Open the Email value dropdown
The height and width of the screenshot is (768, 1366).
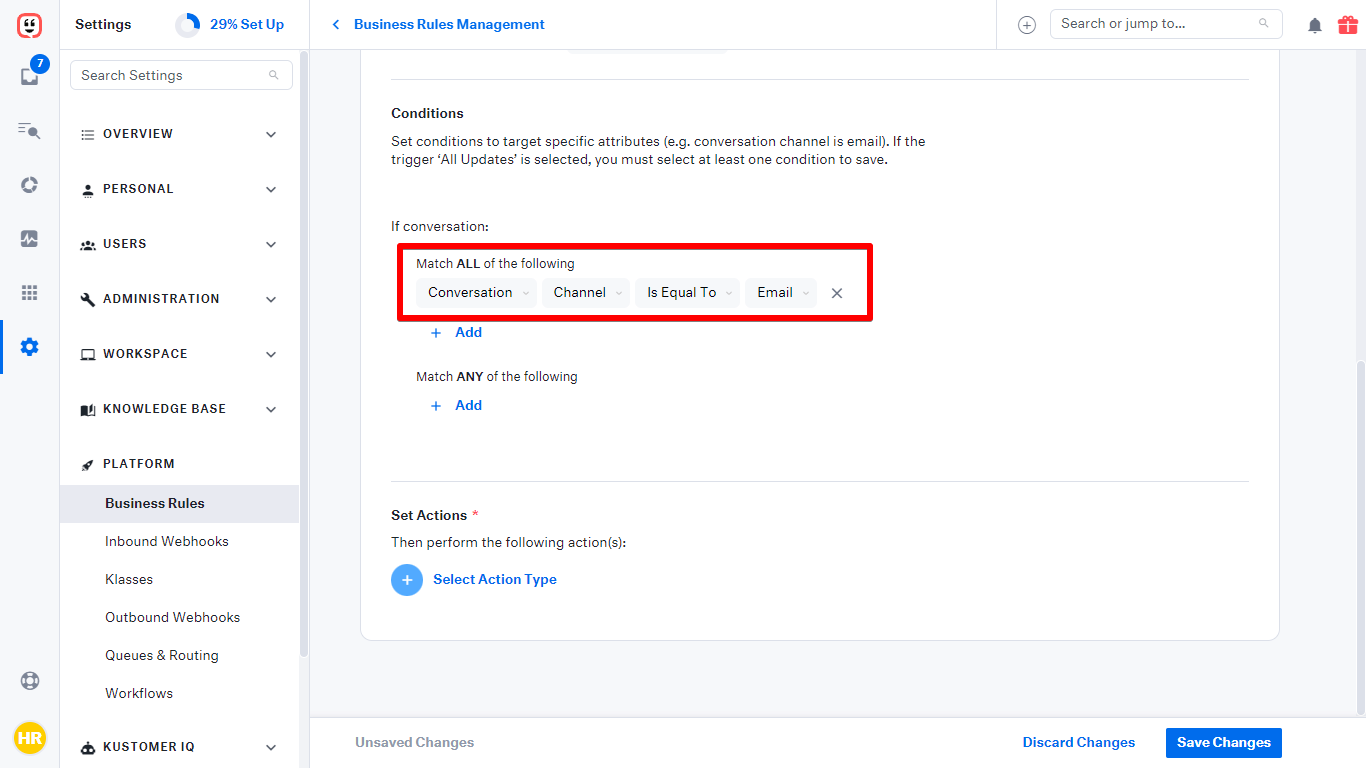pyautogui.click(x=781, y=293)
